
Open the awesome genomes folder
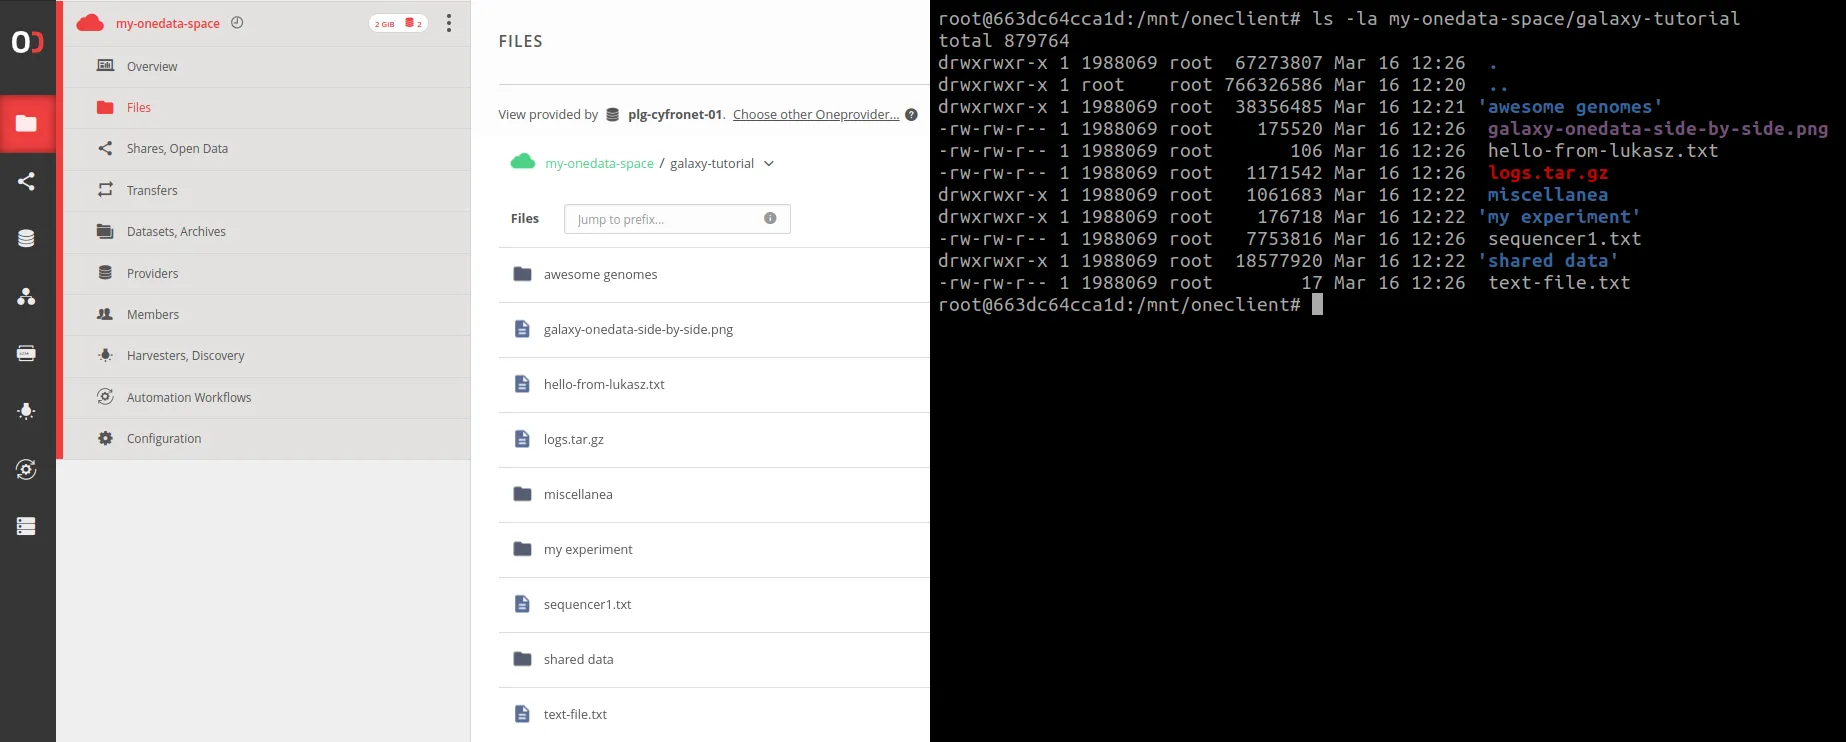click(600, 275)
